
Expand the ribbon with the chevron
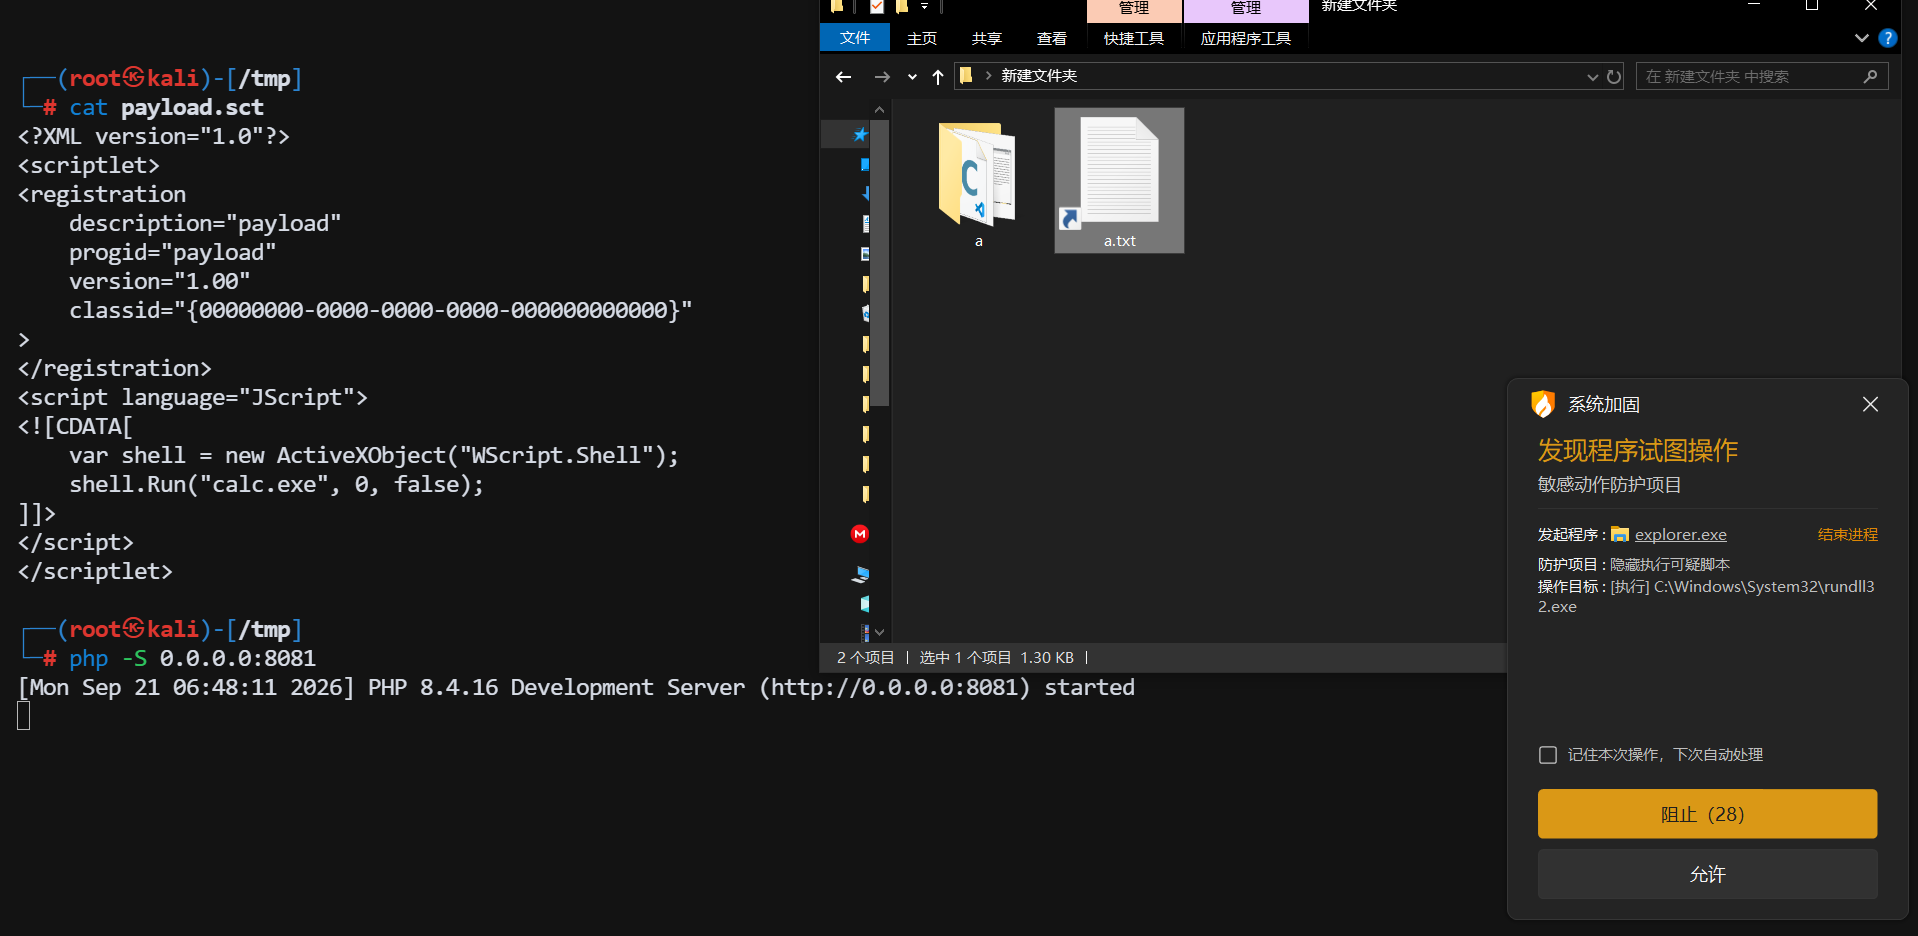point(1861,38)
